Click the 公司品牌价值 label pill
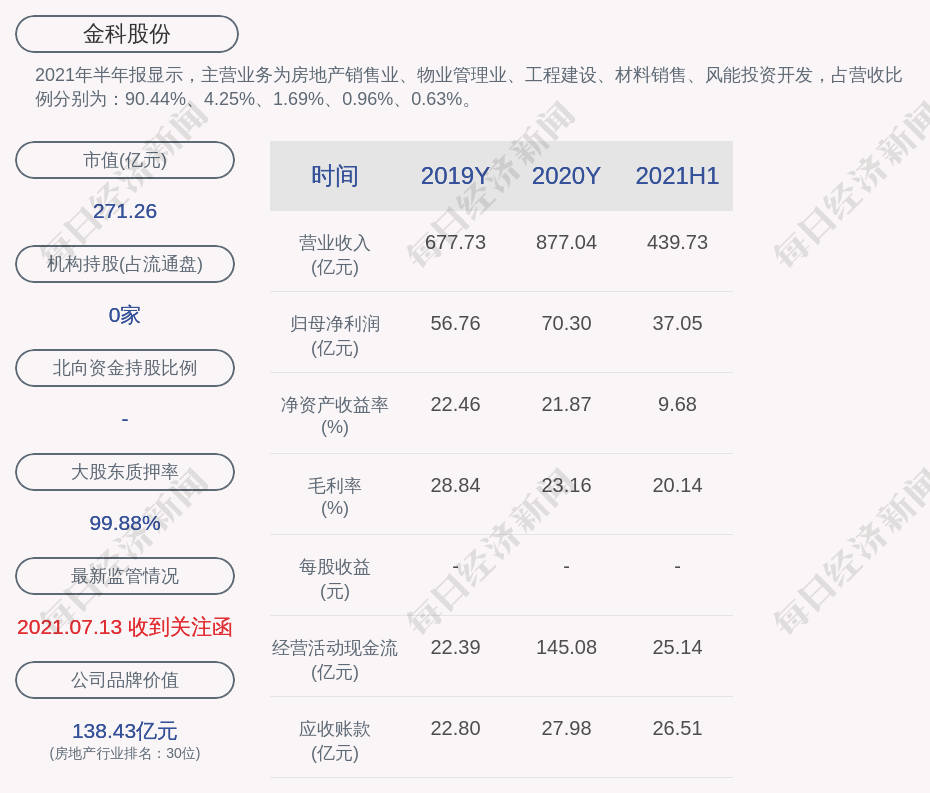Viewport: 930px width, 793px height. click(x=125, y=680)
